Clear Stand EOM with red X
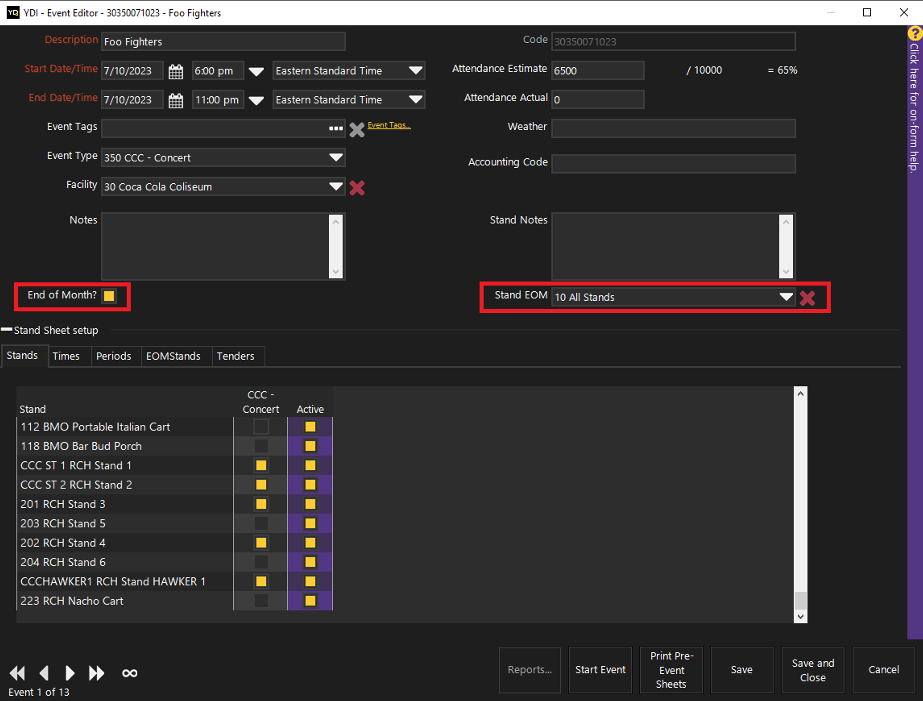 pyautogui.click(x=808, y=298)
